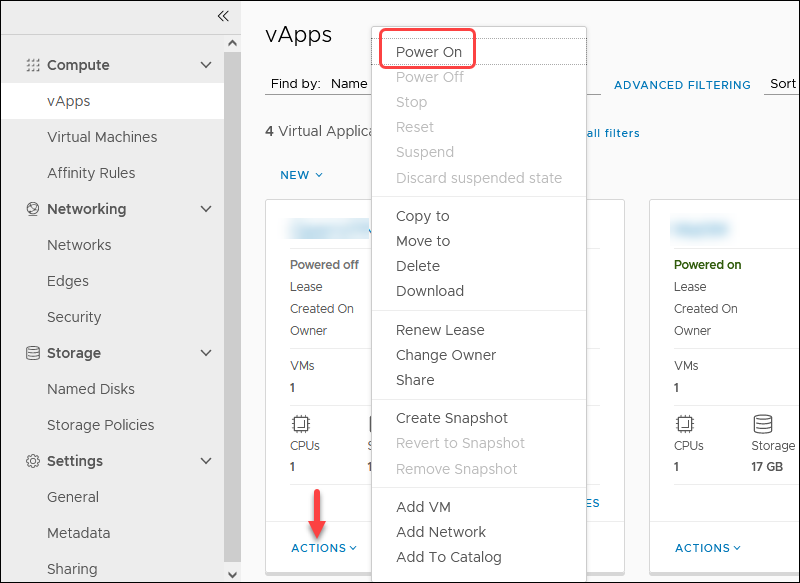Click the Storage disk icon on the powered-on vApp
800x583 pixels.
pyautogui.click(x=763, y=424)
